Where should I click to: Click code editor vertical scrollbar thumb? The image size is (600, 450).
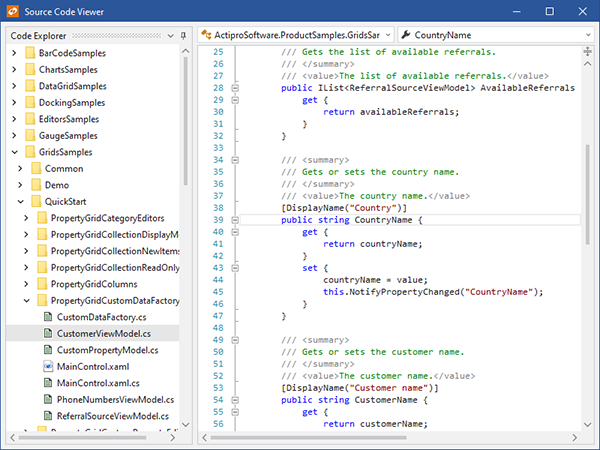coord(587,194)
